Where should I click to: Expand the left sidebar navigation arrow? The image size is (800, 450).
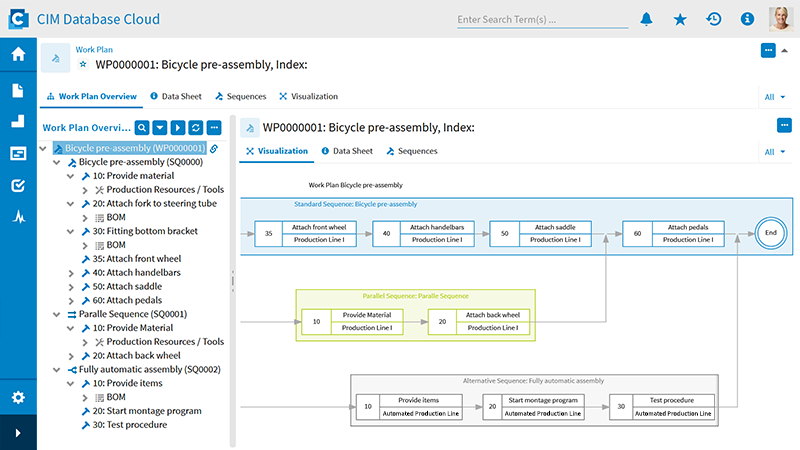point(18,433)
